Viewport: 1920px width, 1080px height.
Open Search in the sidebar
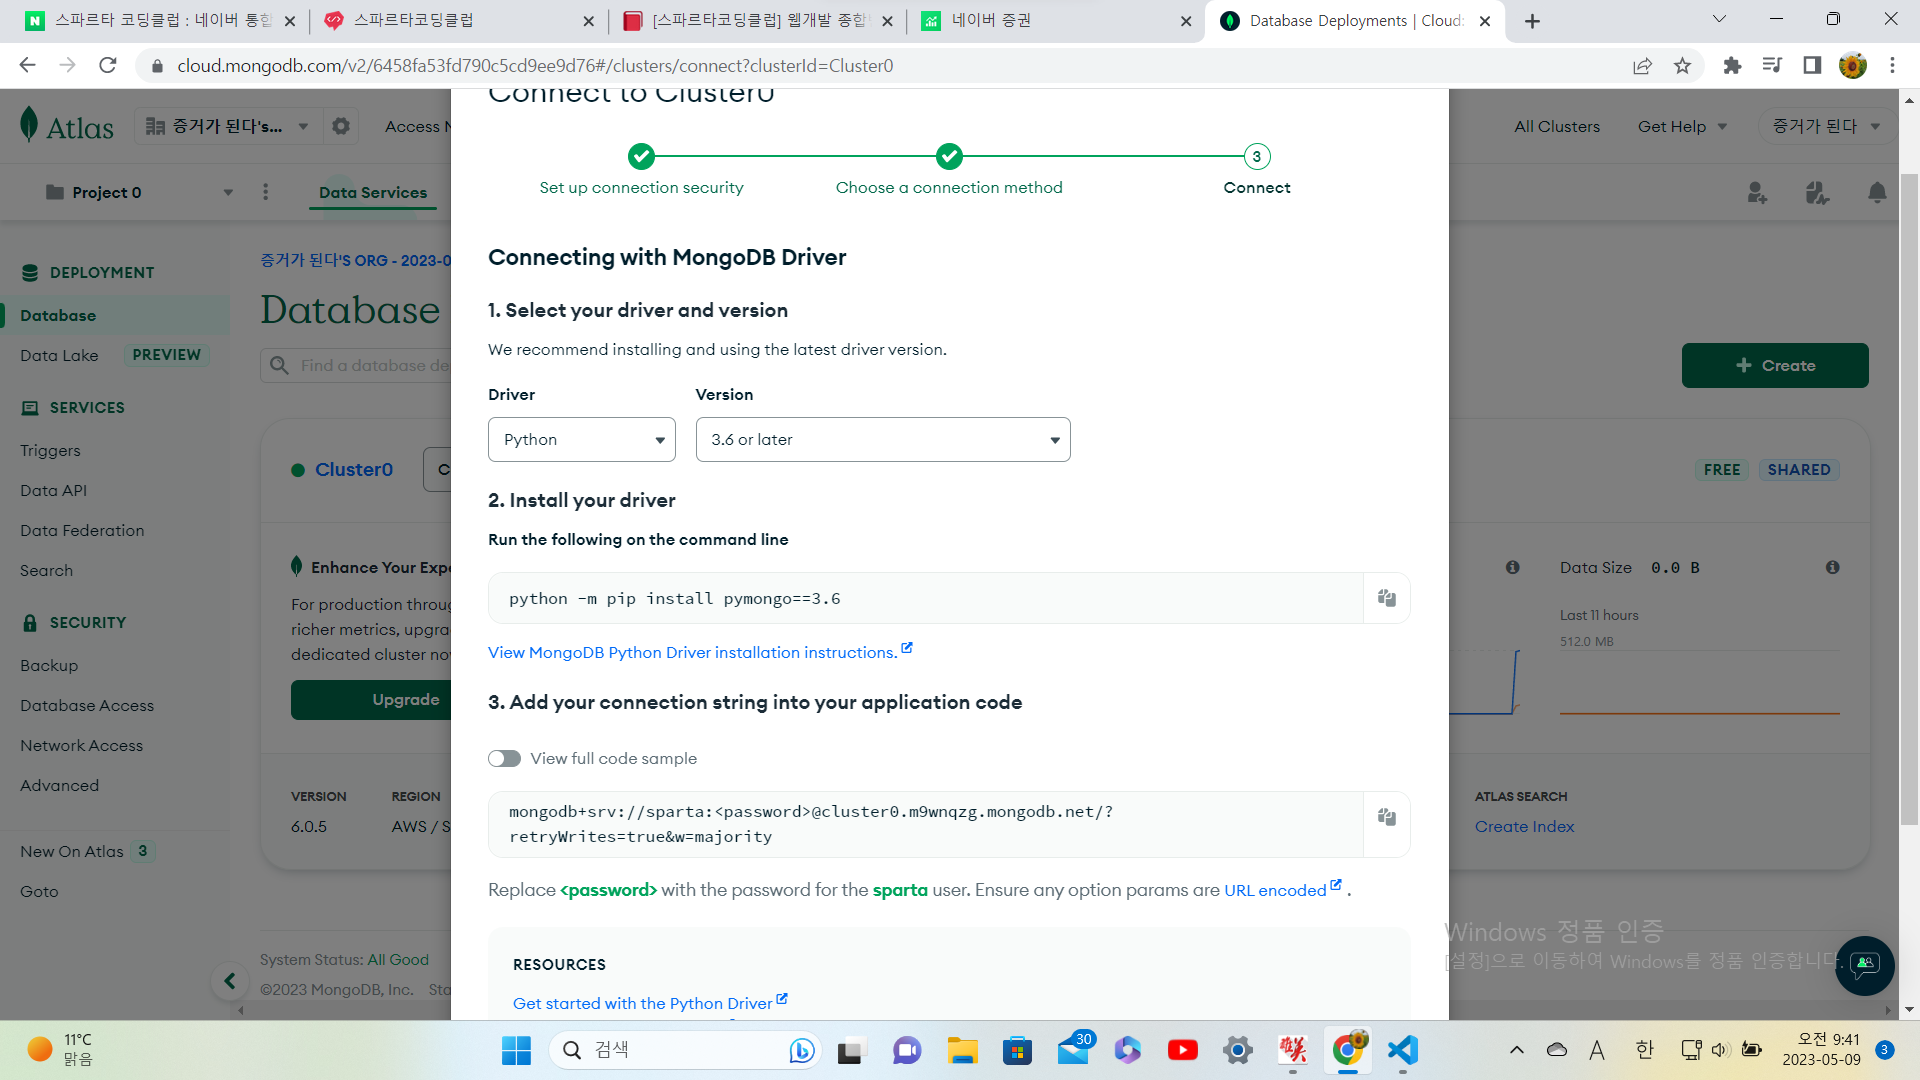coord(46,571)
